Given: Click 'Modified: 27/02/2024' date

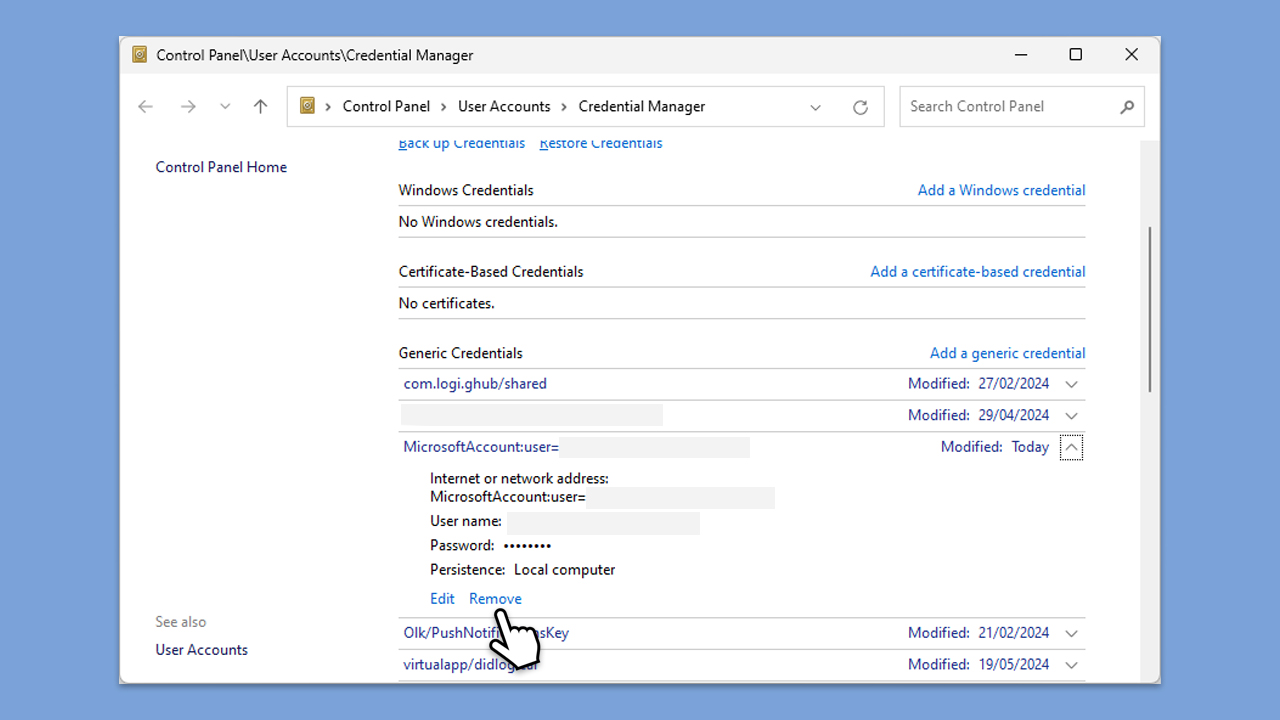Looking at the screenshot, I should (x=979, y=384).
